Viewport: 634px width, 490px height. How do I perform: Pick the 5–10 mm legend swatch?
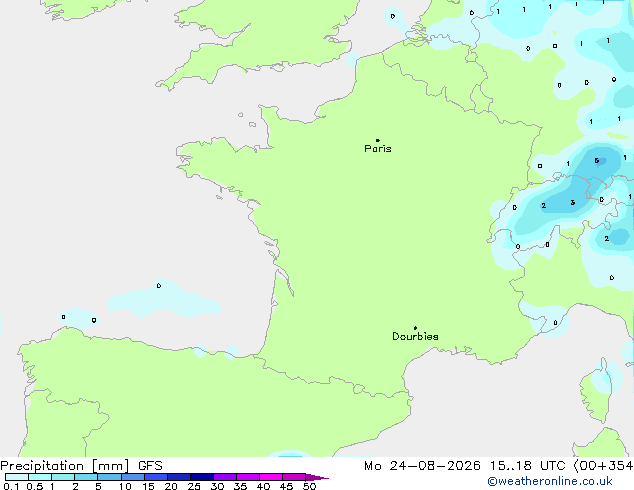click(109, 477)
